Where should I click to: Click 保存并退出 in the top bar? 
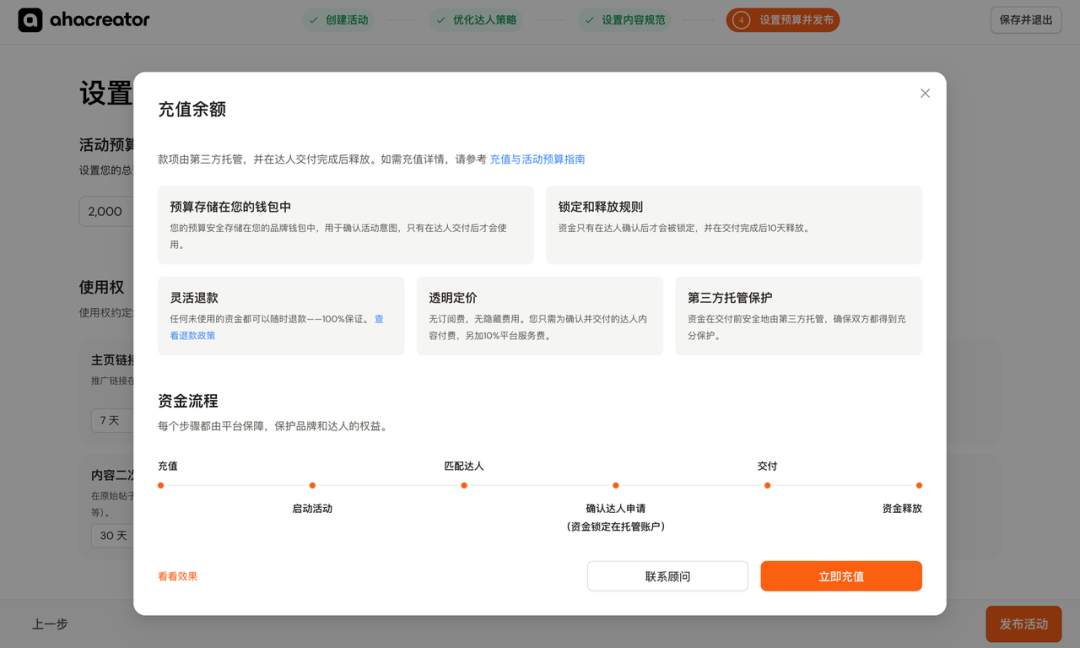point(1026,20)
